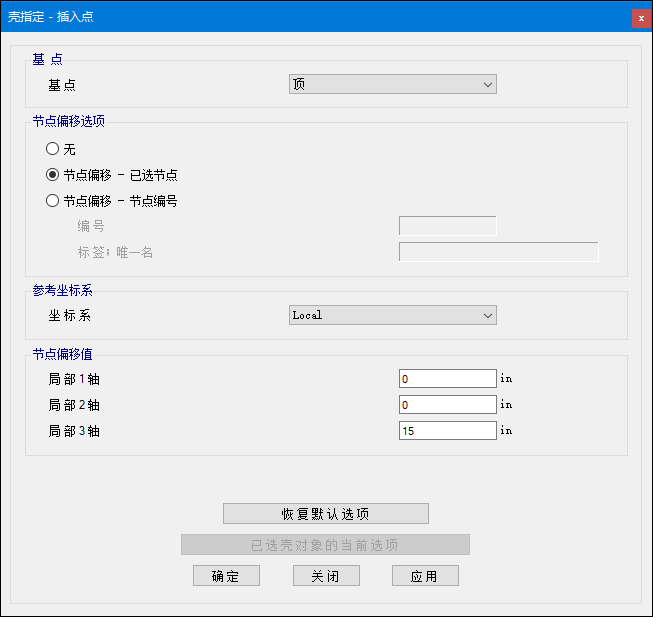Click the 节点偏移选项 group heading

[x=68, y=121]
